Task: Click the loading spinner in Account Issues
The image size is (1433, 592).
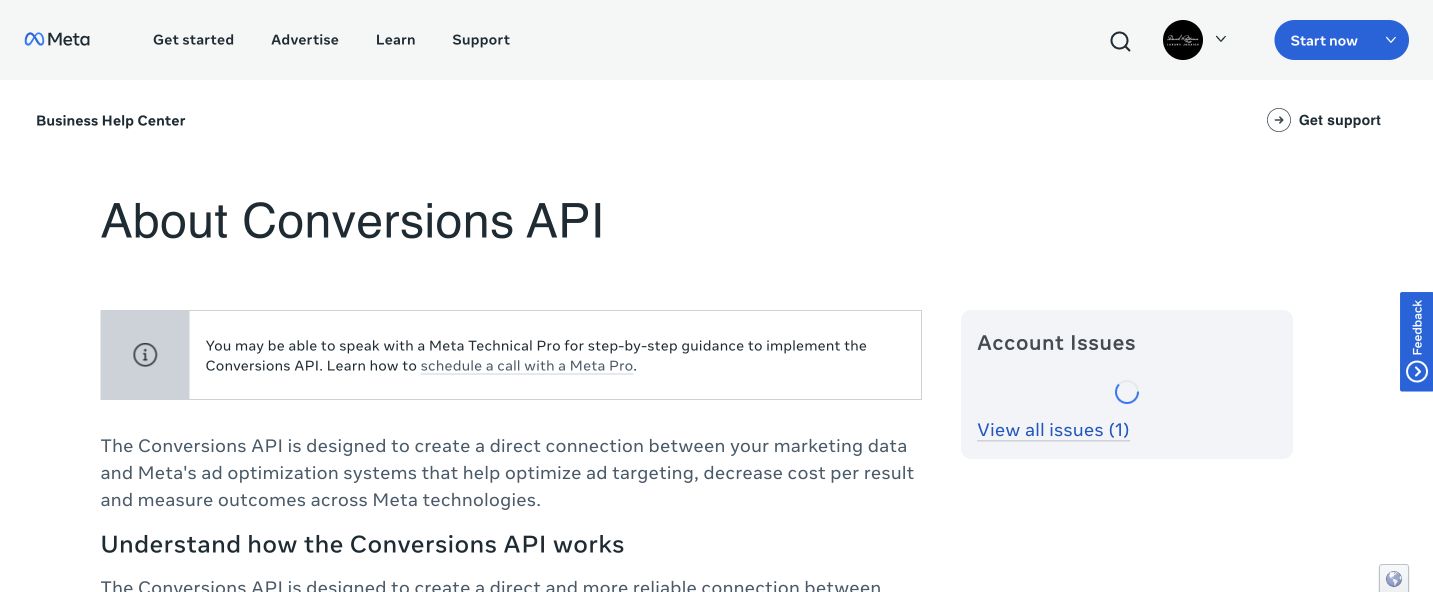Action: point(1127,392)
